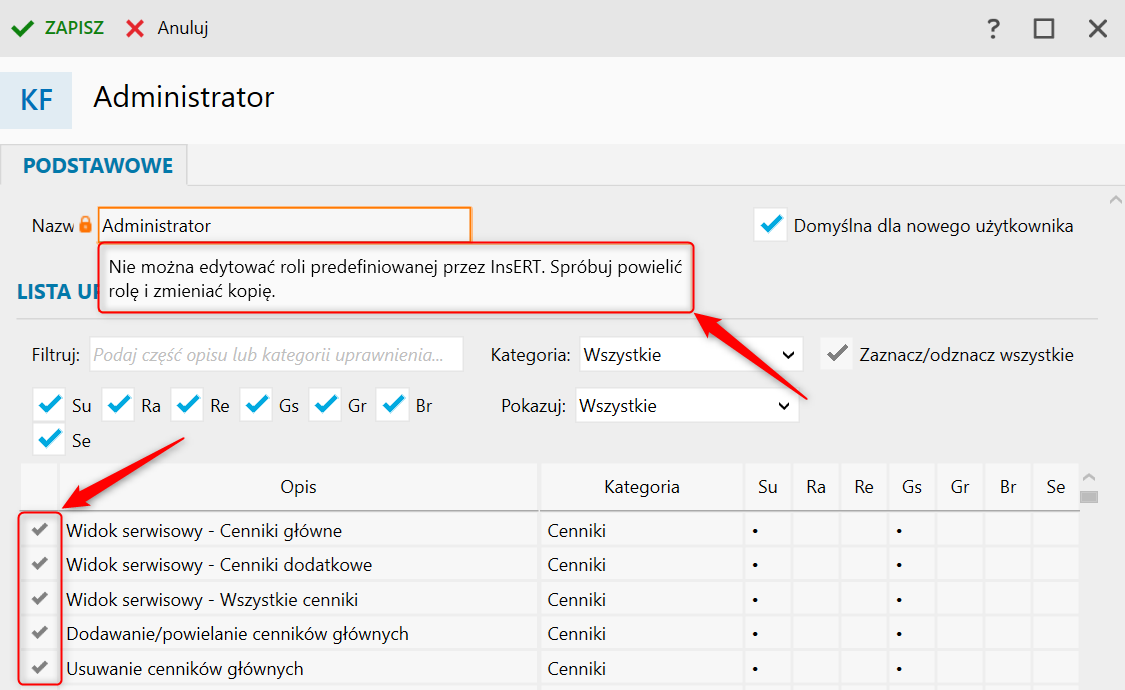Viewport: 1125px width, 690px height.
Task: Select the PODSTAWOWE tab
Action: tap(98, 166)
